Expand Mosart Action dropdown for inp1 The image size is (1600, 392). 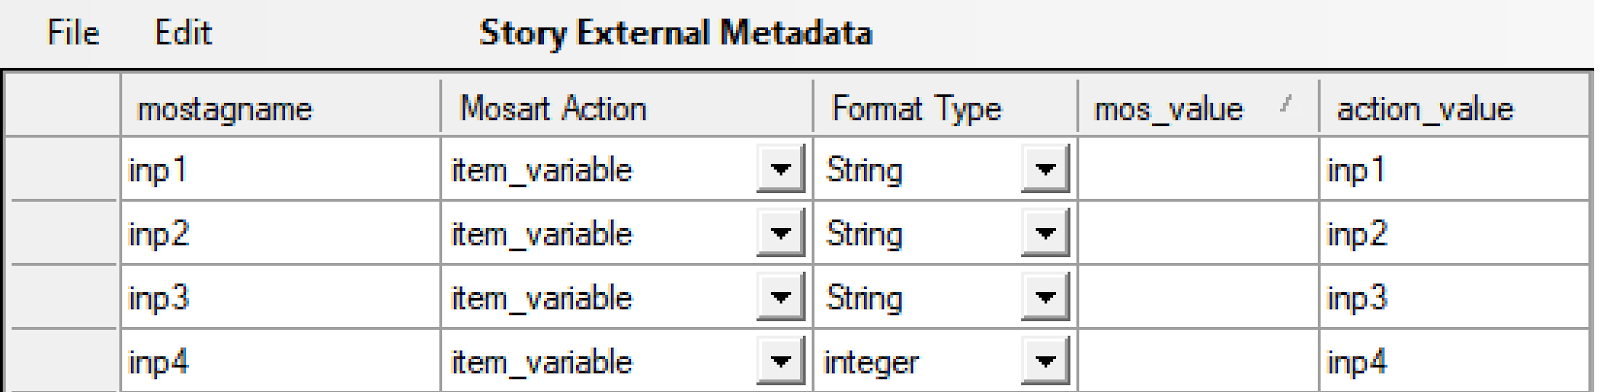(x=781, y=169)
